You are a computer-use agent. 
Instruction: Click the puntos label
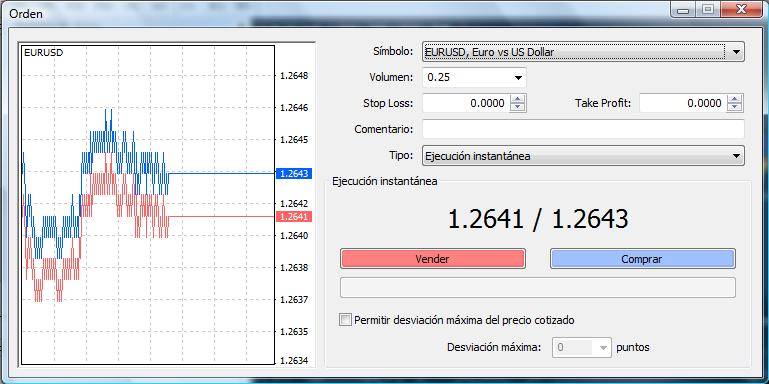tap(633, 348)
